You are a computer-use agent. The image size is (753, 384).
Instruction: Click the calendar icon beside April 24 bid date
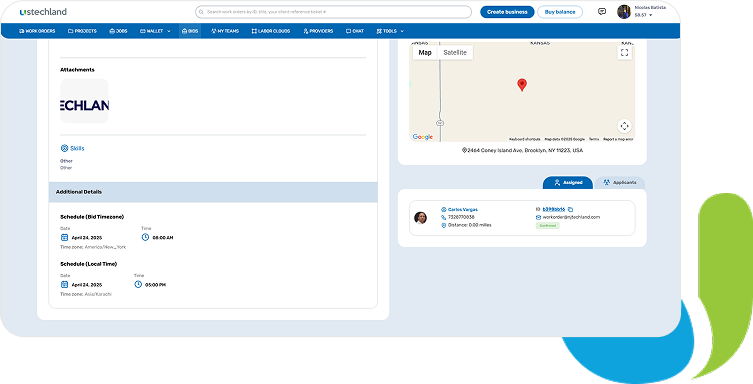tap(64, 237)
